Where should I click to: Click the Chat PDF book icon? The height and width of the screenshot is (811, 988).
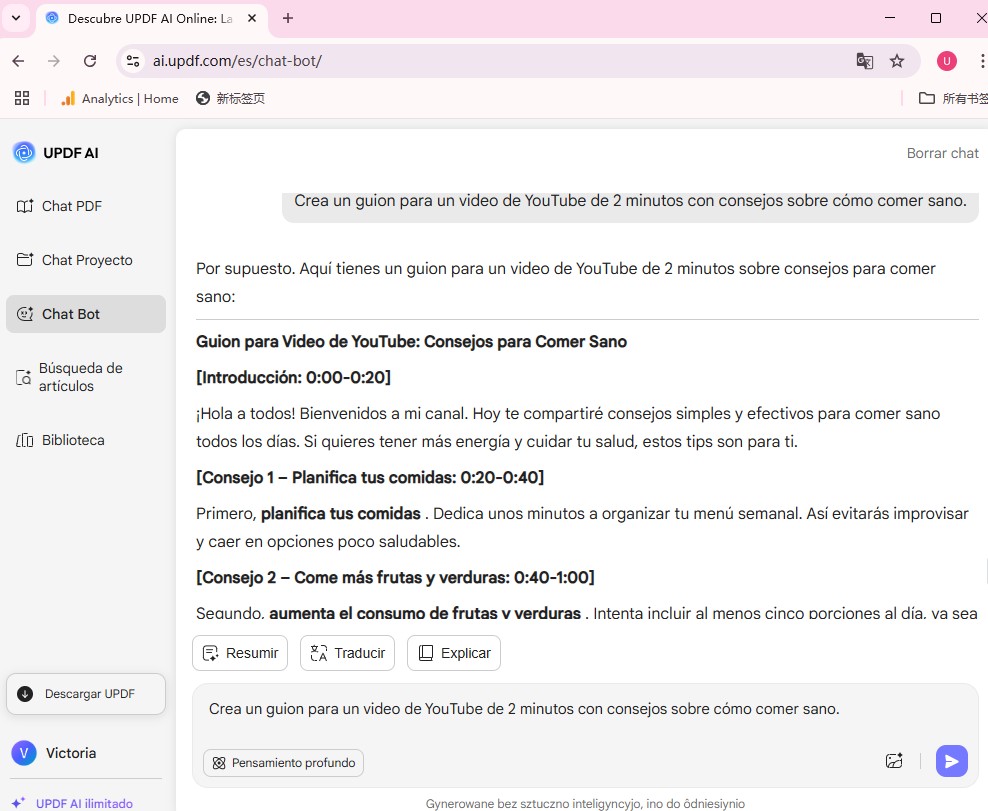[25, 206]
